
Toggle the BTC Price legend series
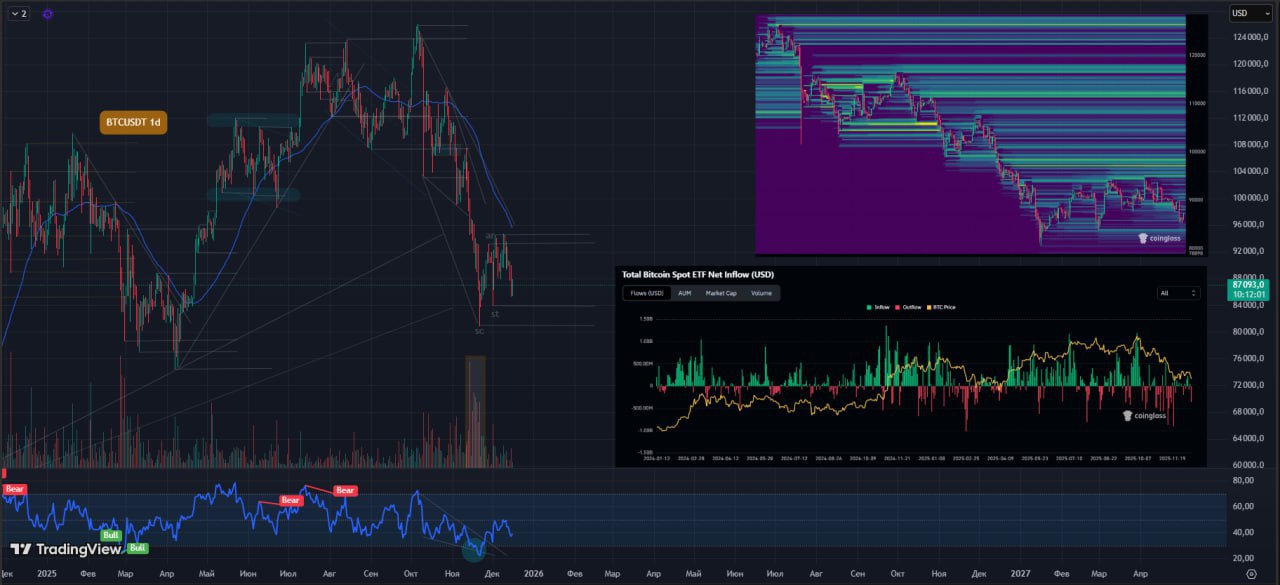click(942, 307)
